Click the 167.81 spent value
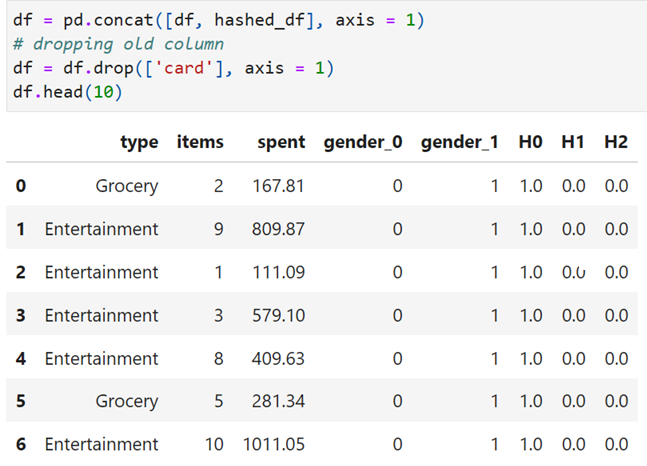The image size is (647, 466). (278, 186)
